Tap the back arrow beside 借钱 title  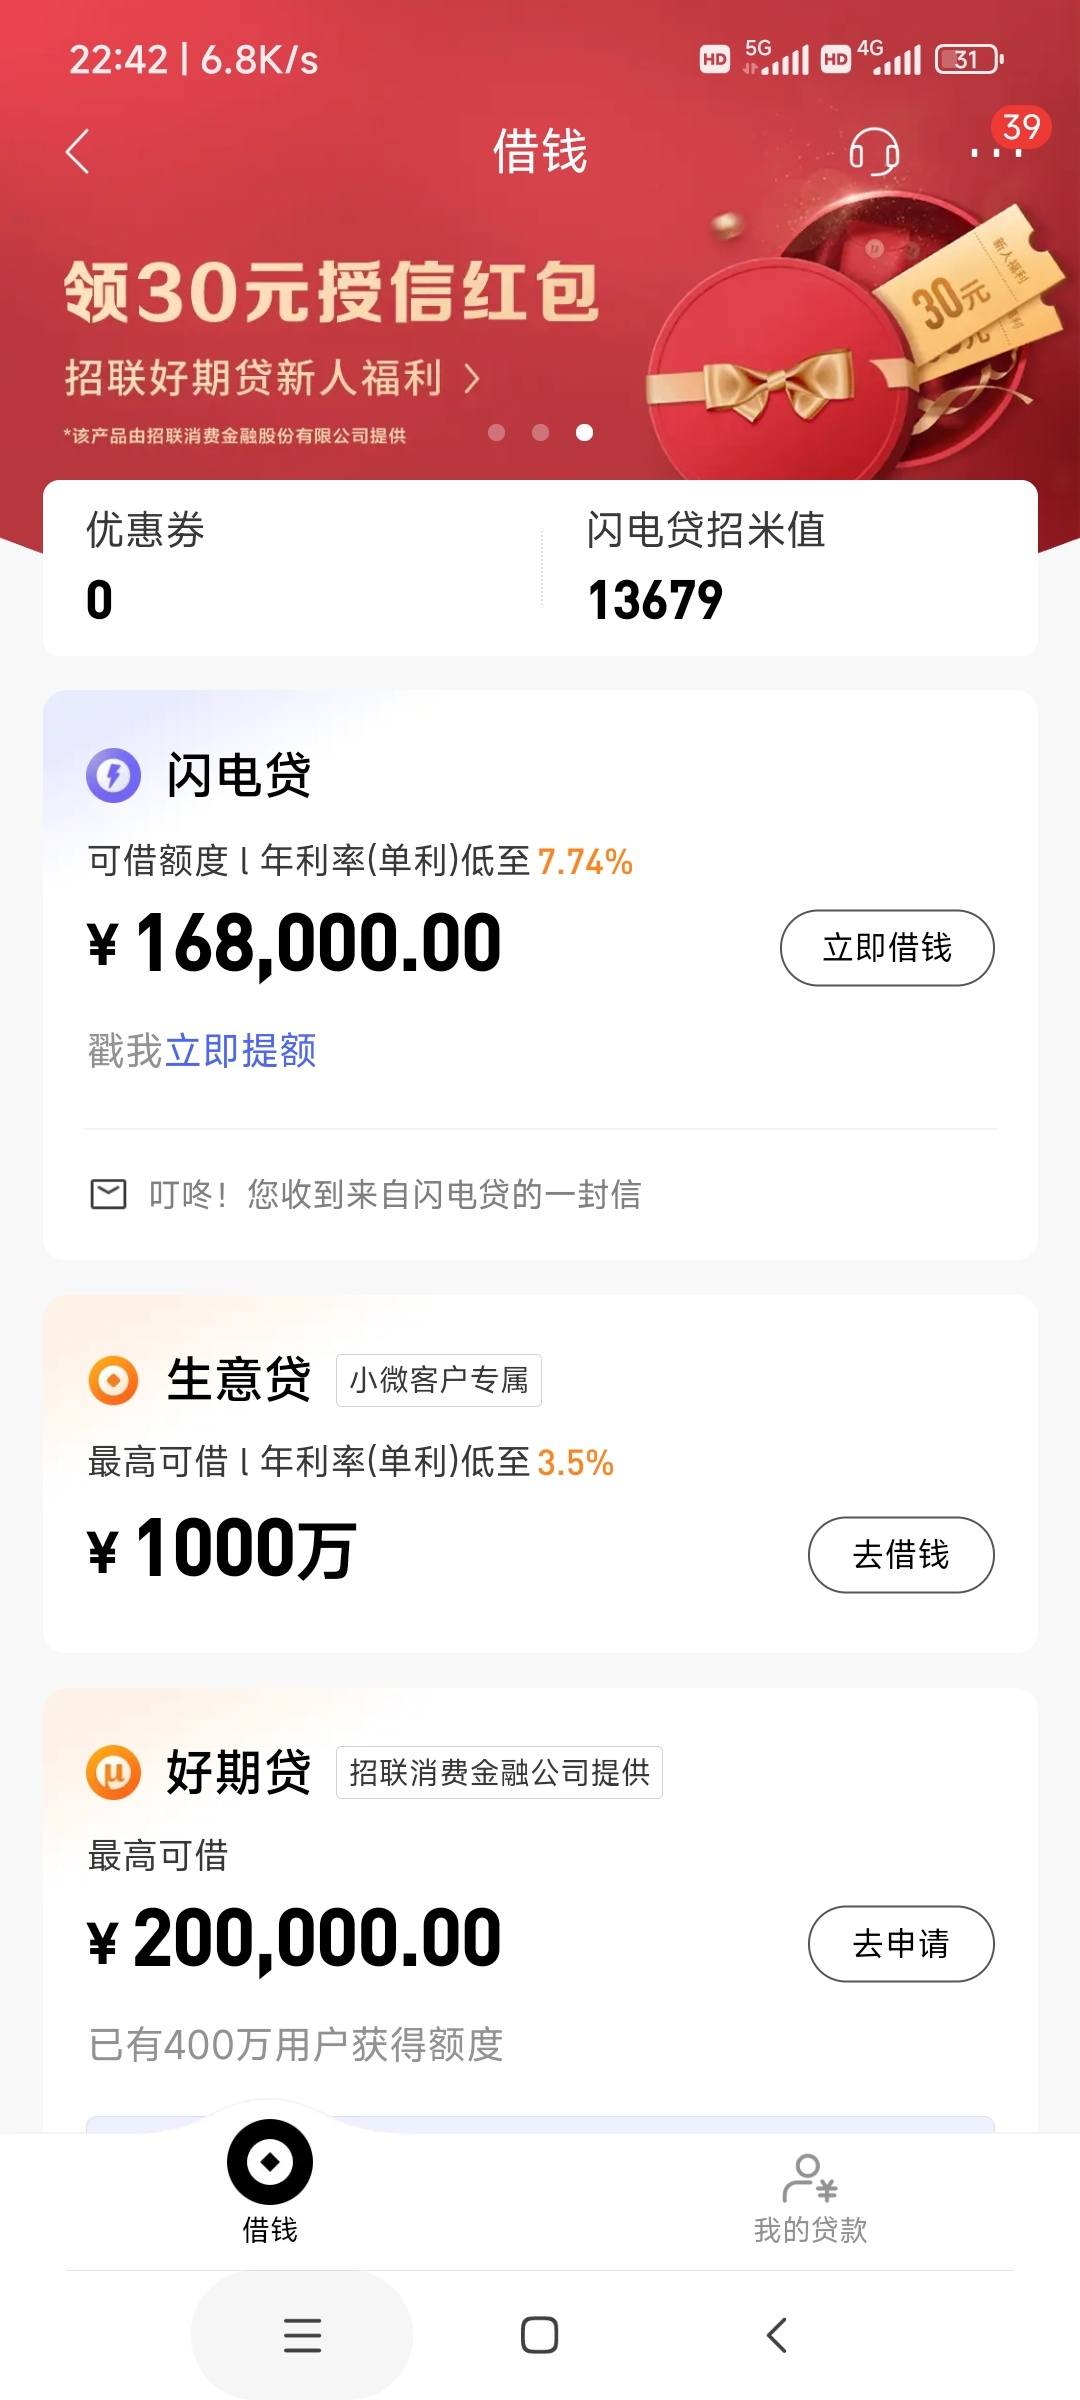tap(78, 152)
